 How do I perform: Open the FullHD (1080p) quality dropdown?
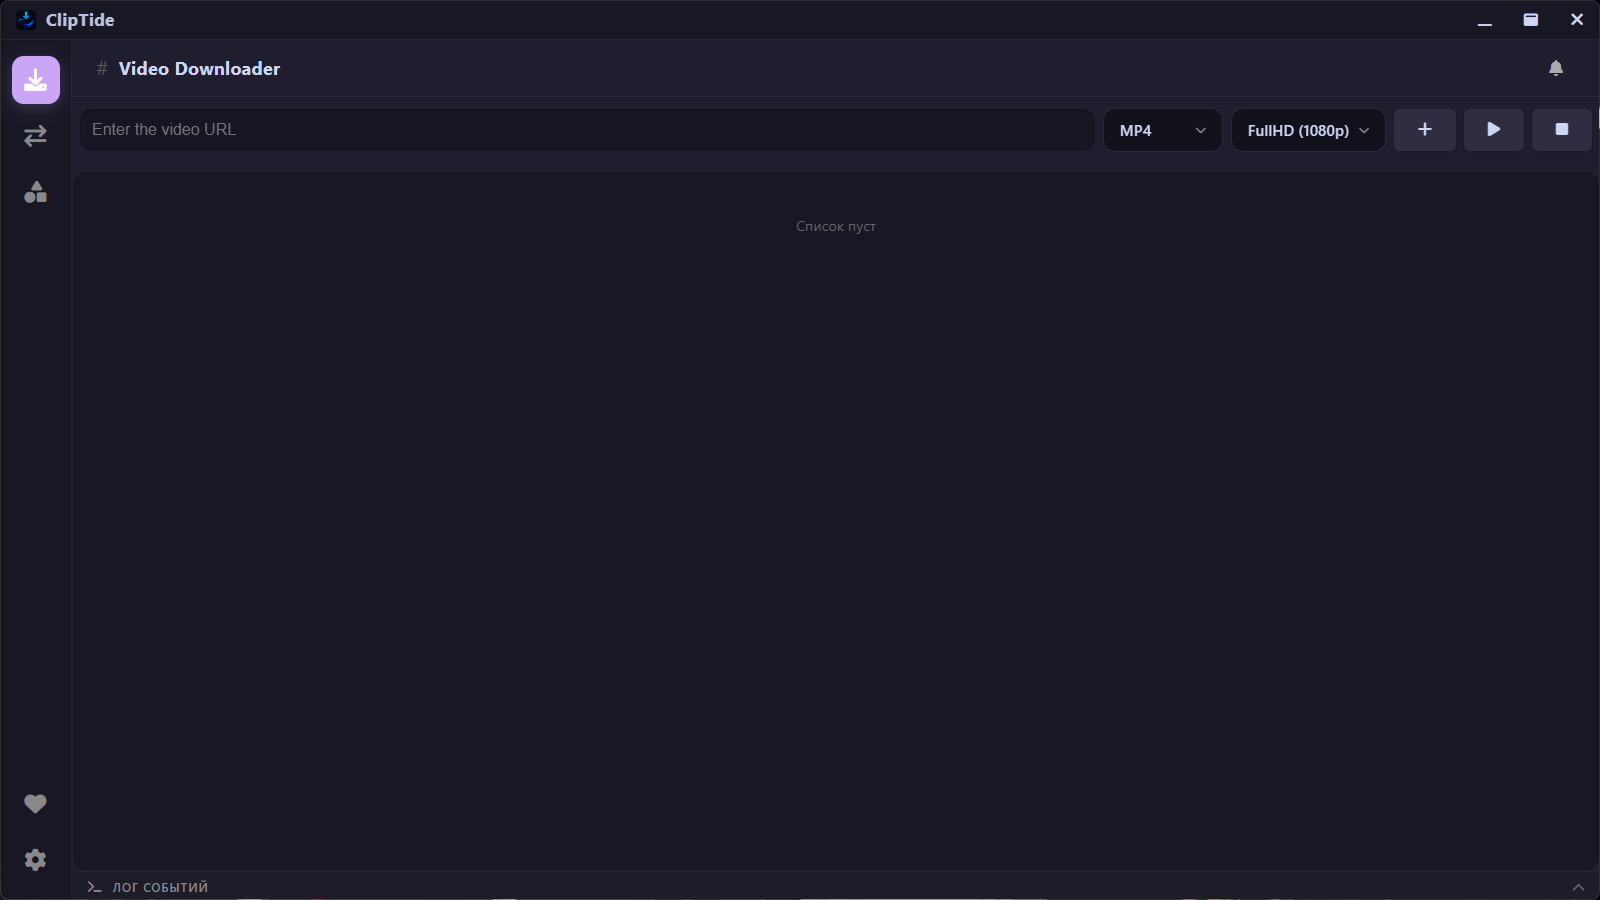click(x=1308, y=129)
